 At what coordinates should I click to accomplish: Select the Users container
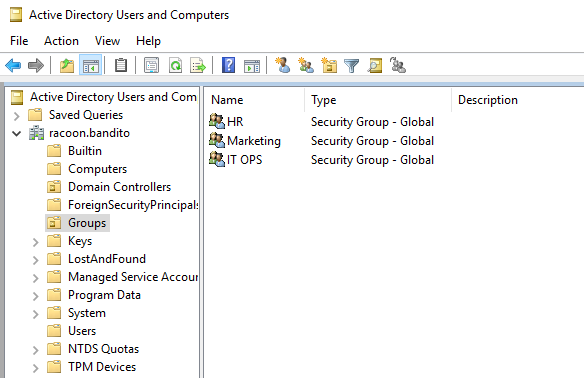pos(82,331)
